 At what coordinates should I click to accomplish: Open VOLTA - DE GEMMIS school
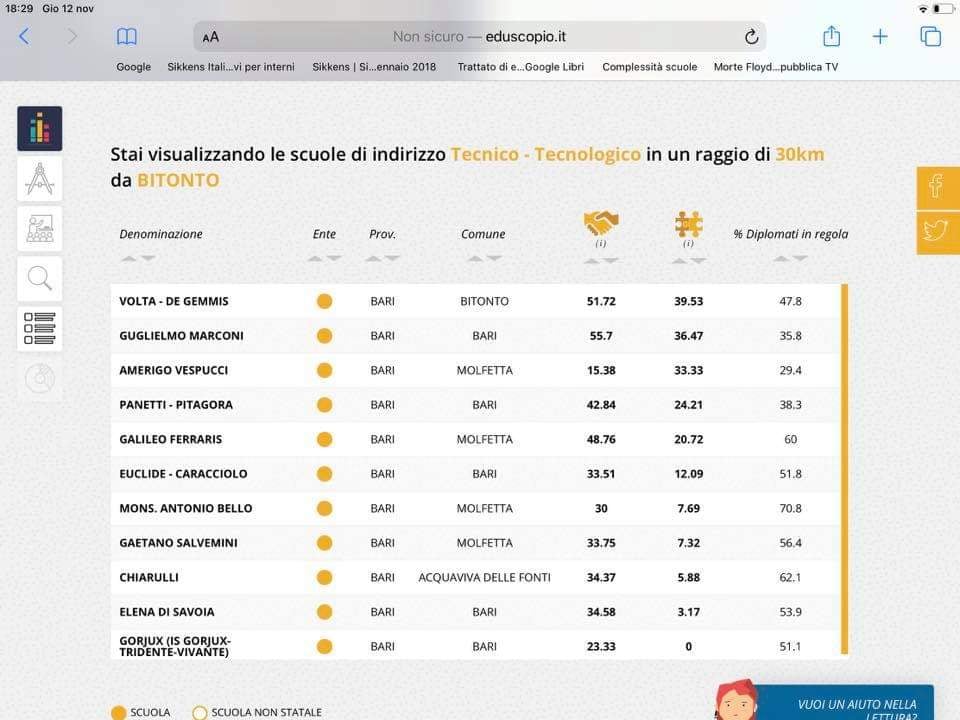tap(174, 301)
